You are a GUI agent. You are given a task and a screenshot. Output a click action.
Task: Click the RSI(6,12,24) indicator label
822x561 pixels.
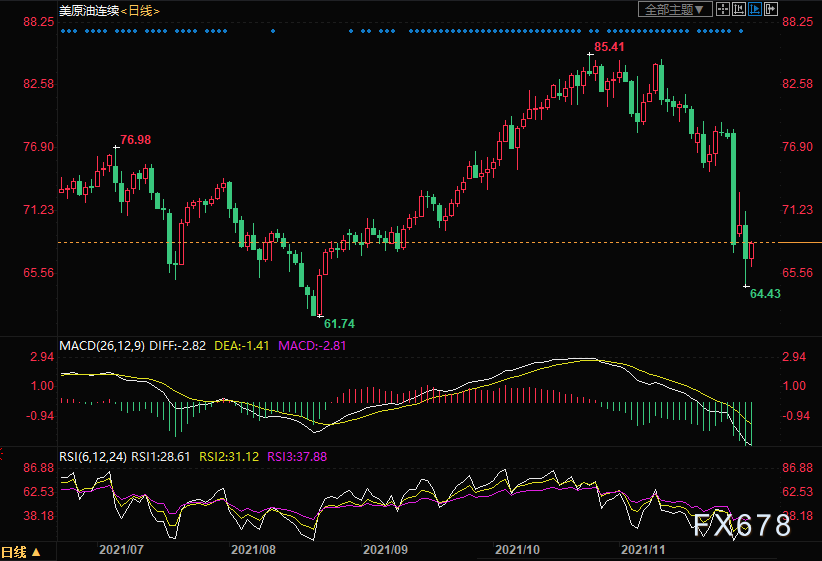[93, 457]
